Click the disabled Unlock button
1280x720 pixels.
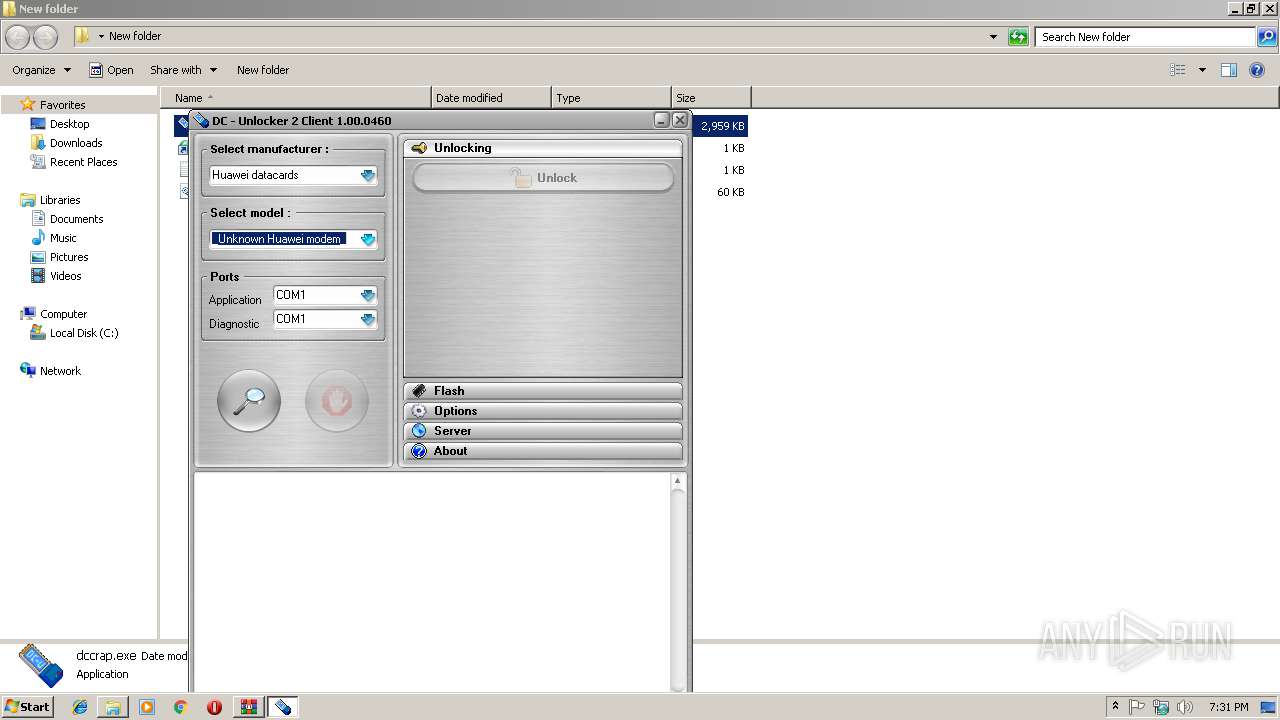tap(543, 178)
